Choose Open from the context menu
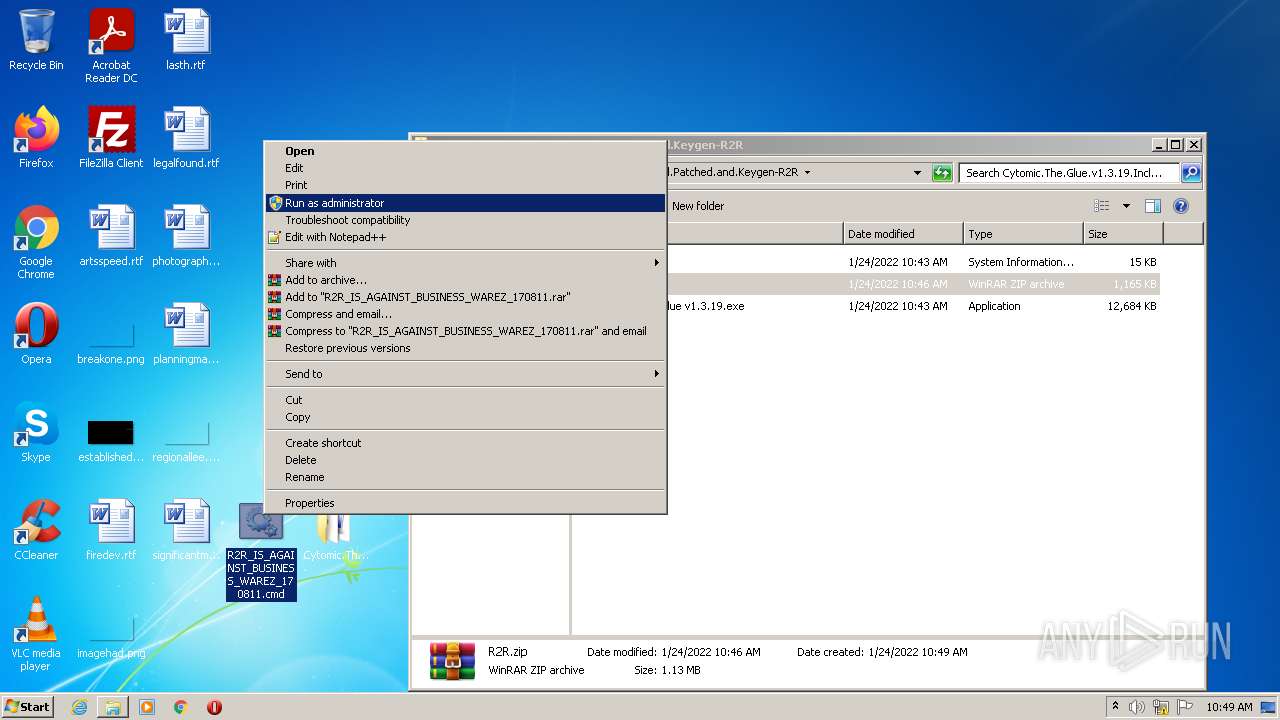 (x=465, y=151)
